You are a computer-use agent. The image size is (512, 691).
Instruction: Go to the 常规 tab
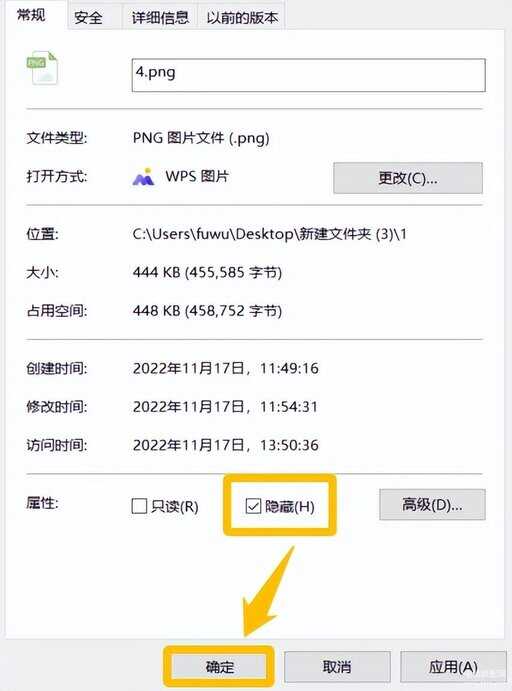pyautogui.click(x=31, y=15)
